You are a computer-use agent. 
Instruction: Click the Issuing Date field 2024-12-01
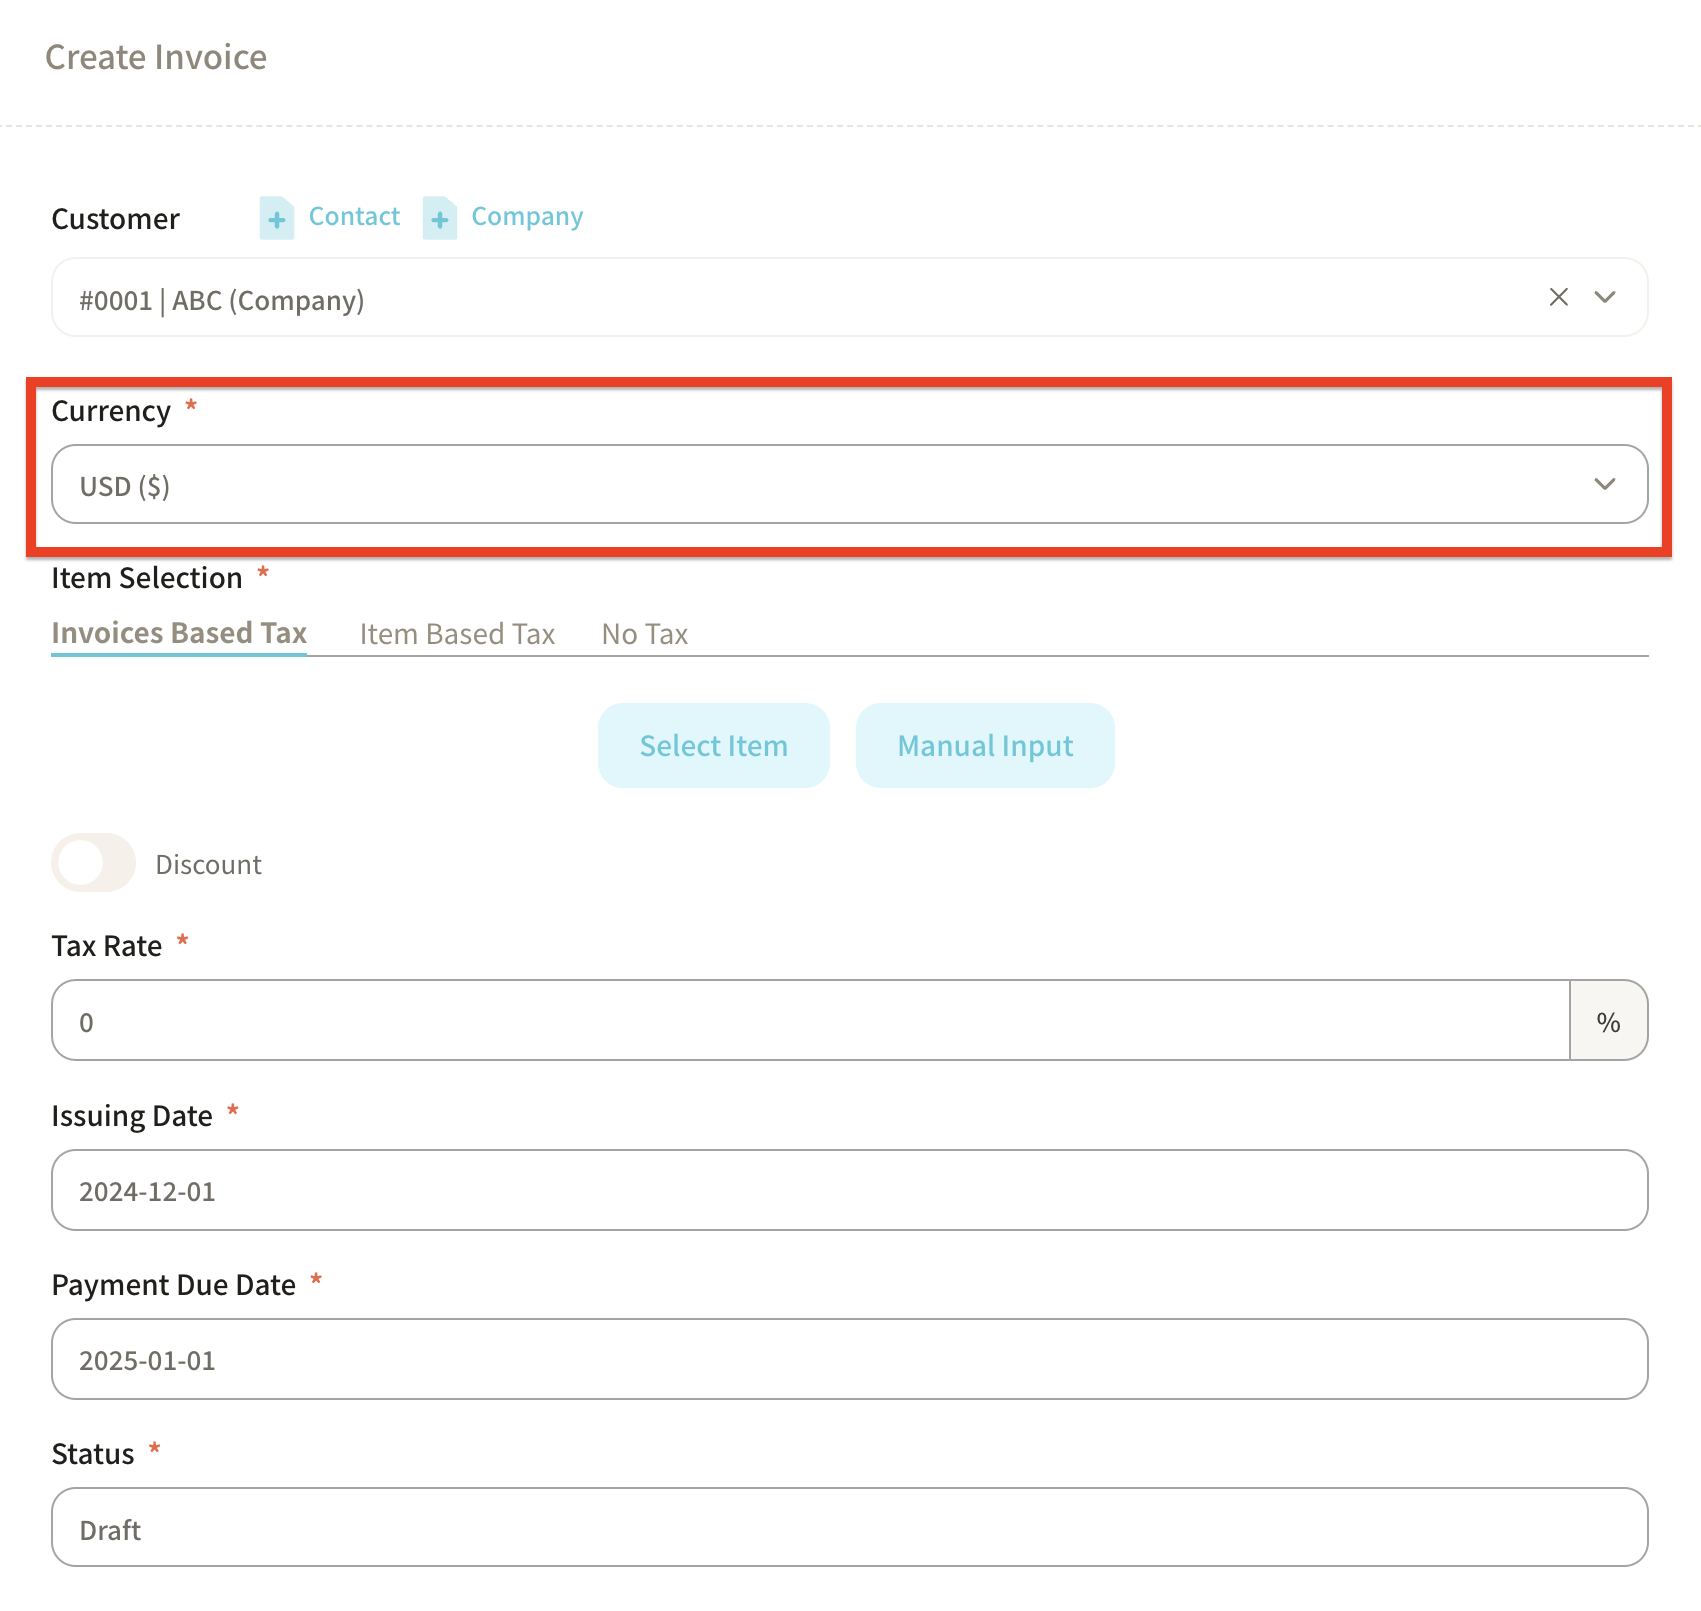pos(848,1190)
